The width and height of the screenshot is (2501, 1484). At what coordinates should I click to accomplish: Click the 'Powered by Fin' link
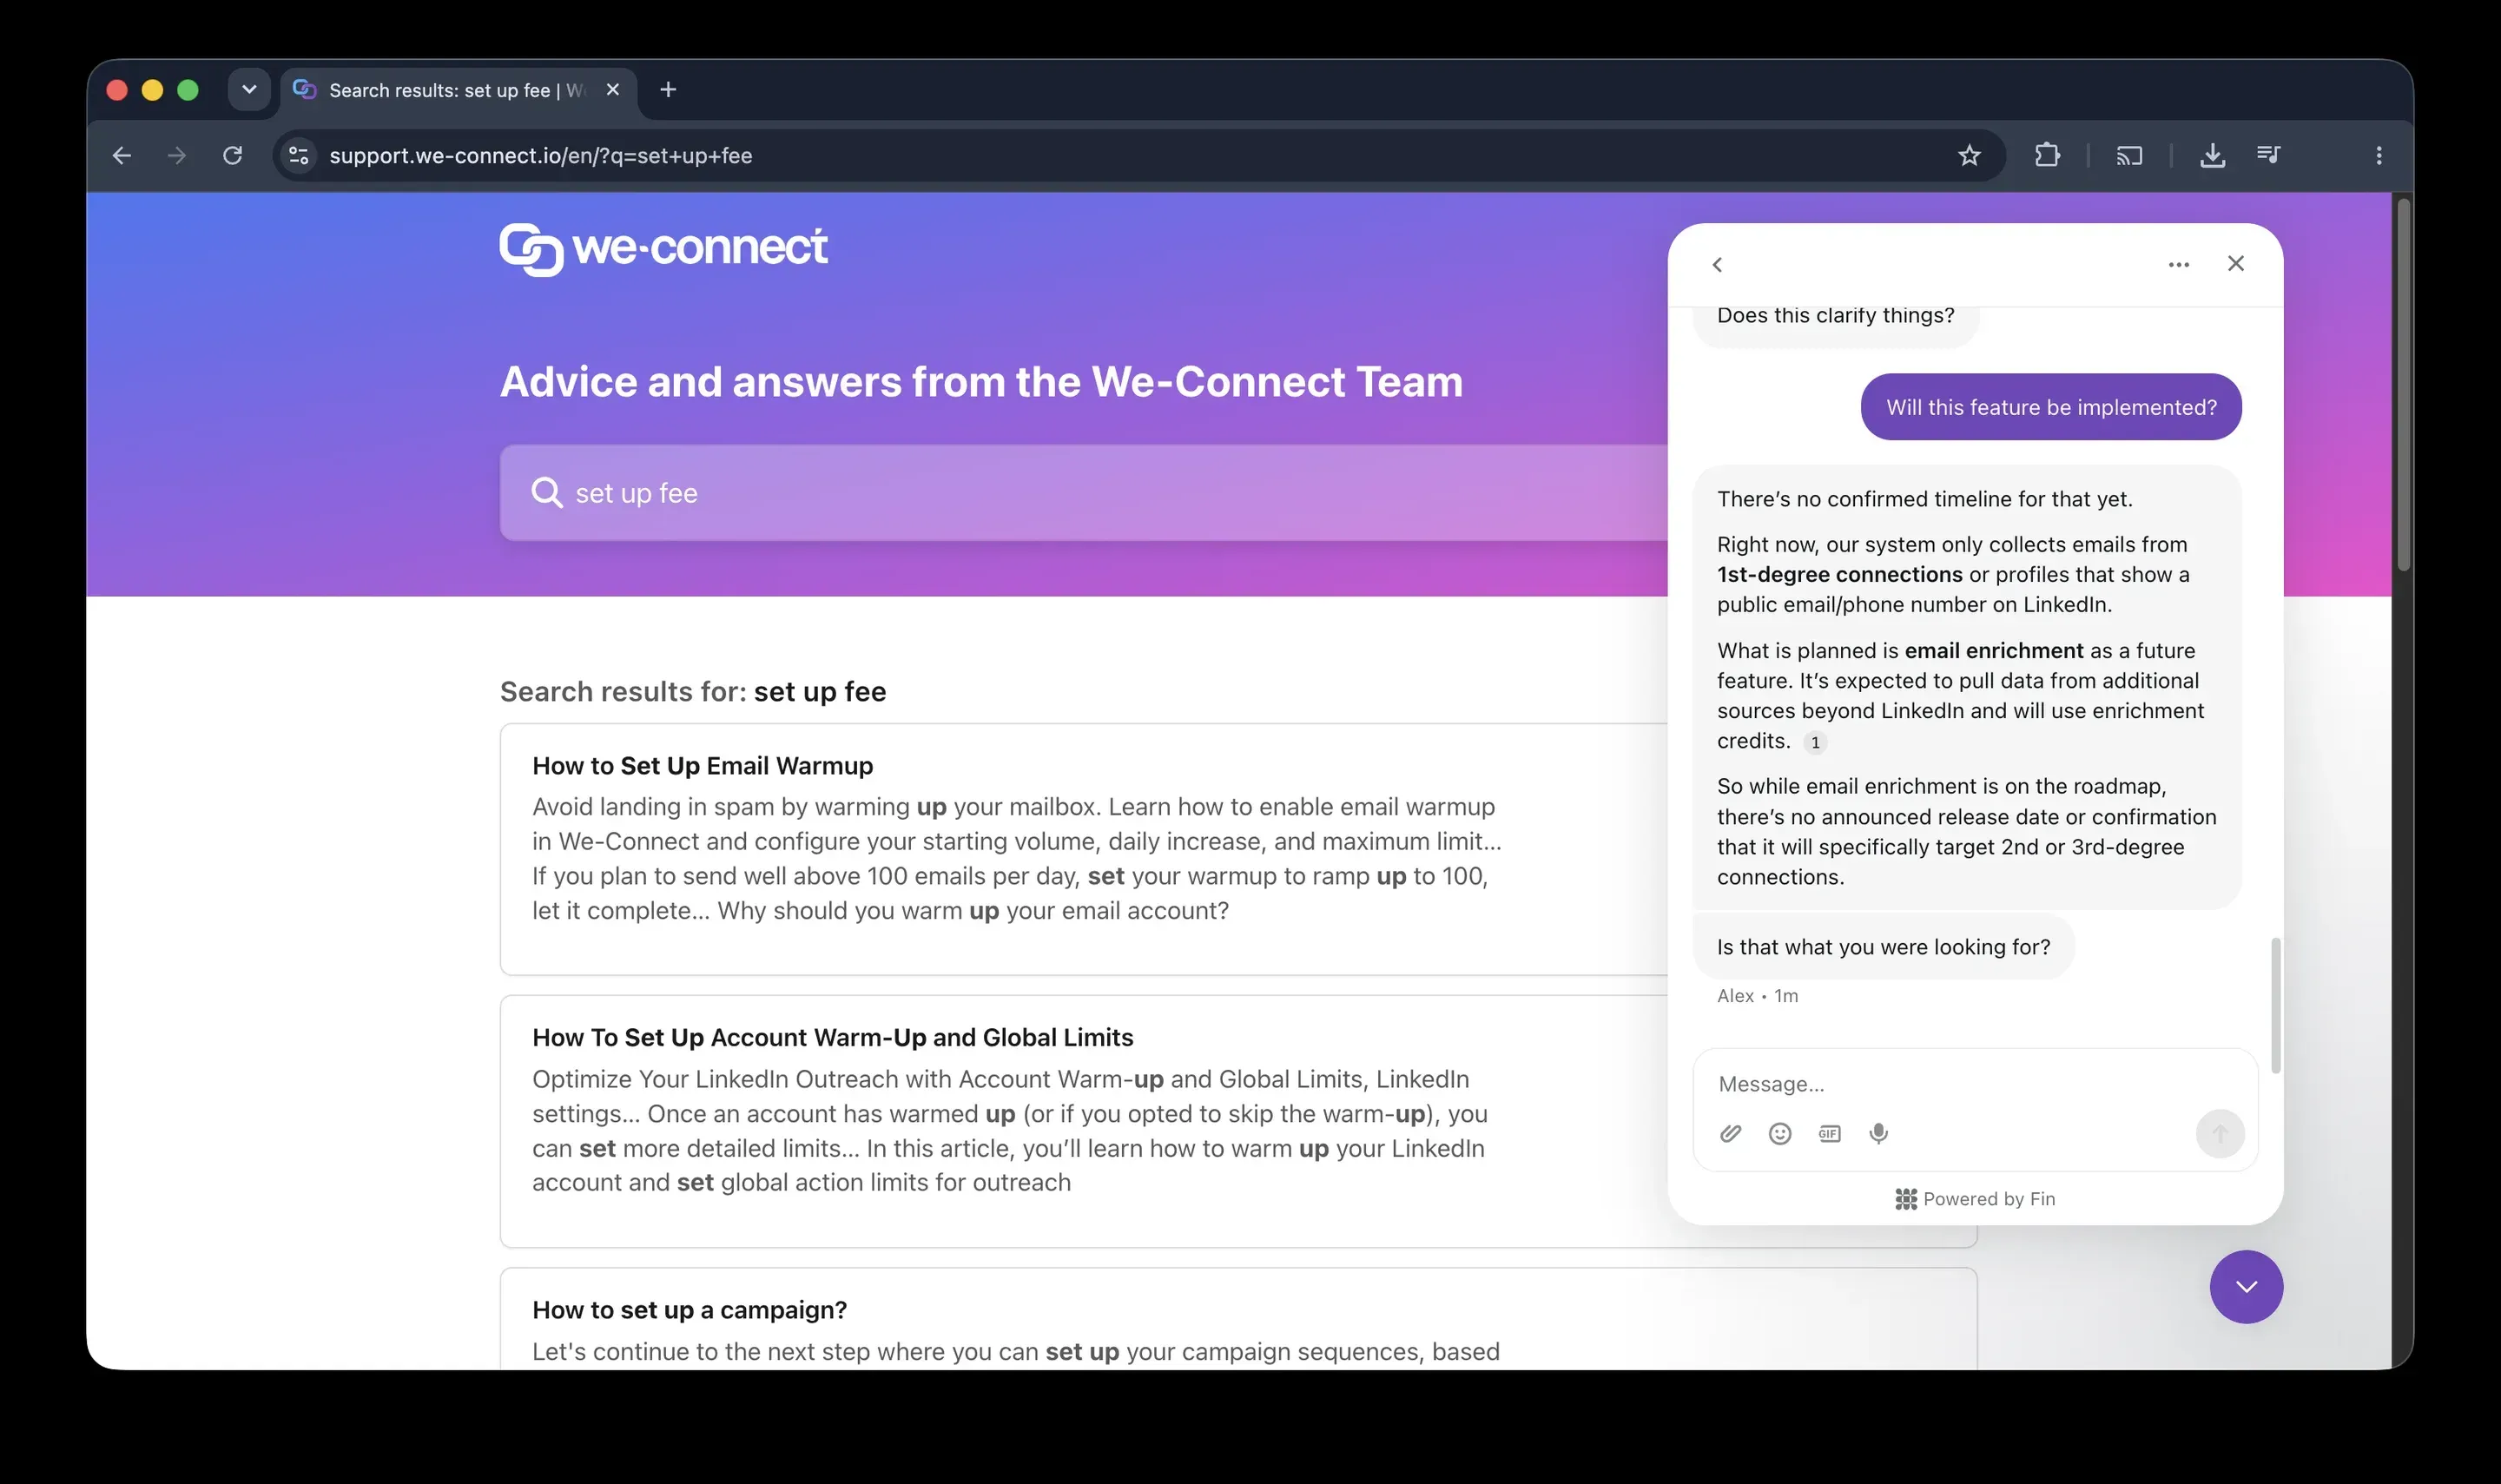(1975, 1198)
